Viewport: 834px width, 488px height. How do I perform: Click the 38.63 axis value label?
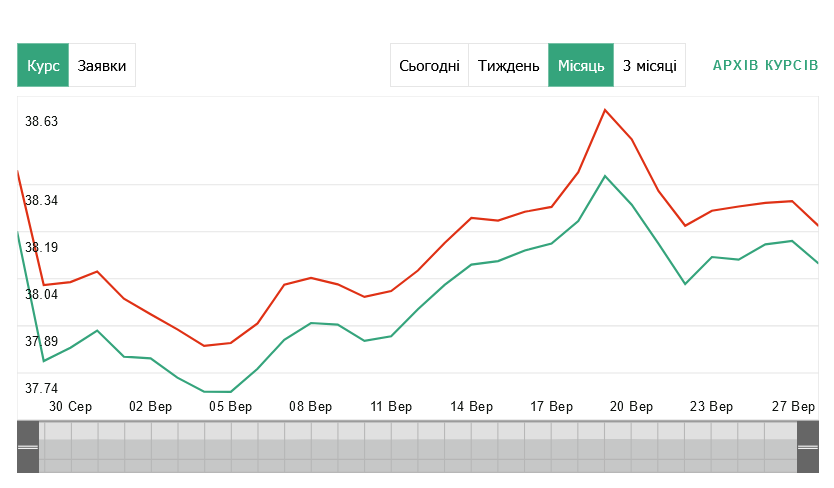[42, 122]
